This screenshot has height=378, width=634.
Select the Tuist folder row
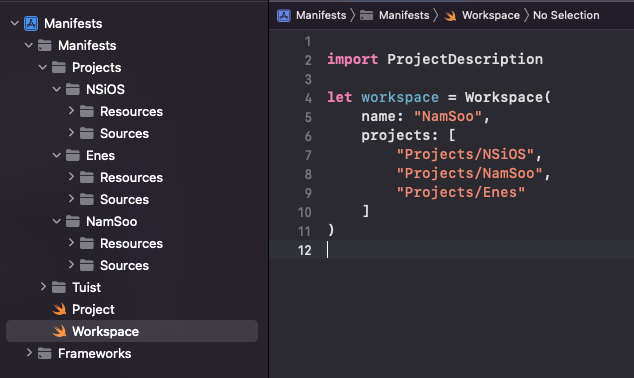pyautogui.click(x=132, y=287)
